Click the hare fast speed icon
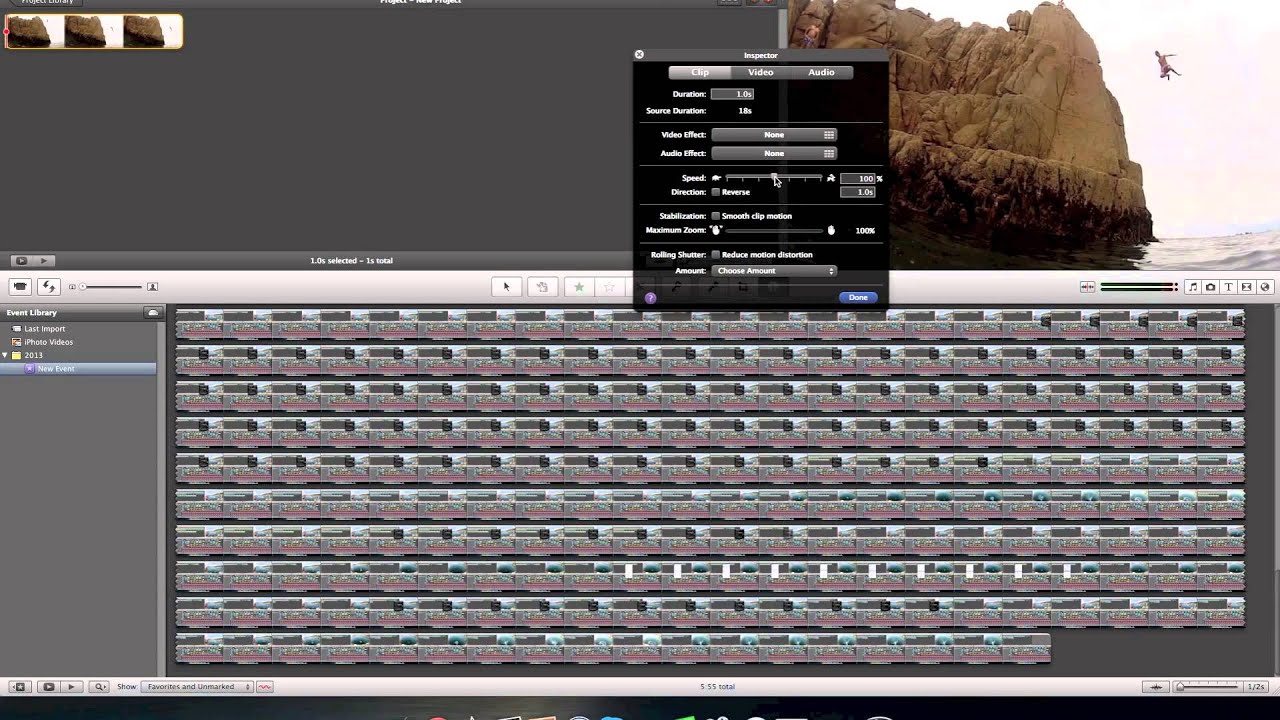The image size is (1280, 720). click(x=830, y=178)
